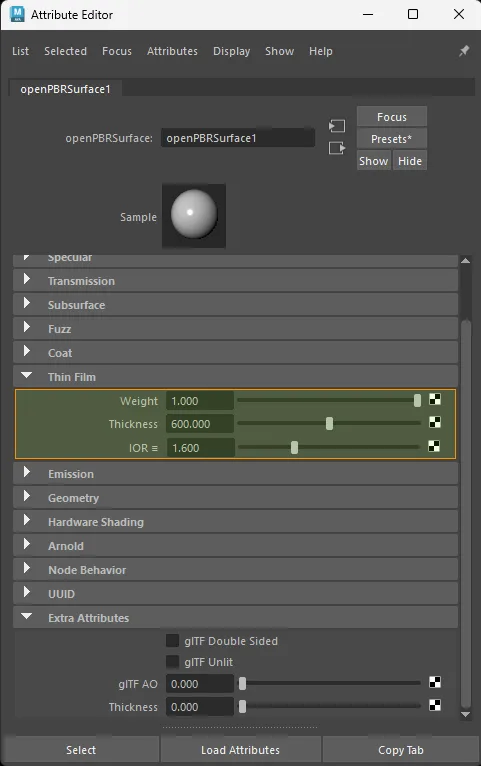Viewport: 481px width, 766px height.
Task: Click checker map icon next to Thin Film Thickness
Action: [435, 423]
